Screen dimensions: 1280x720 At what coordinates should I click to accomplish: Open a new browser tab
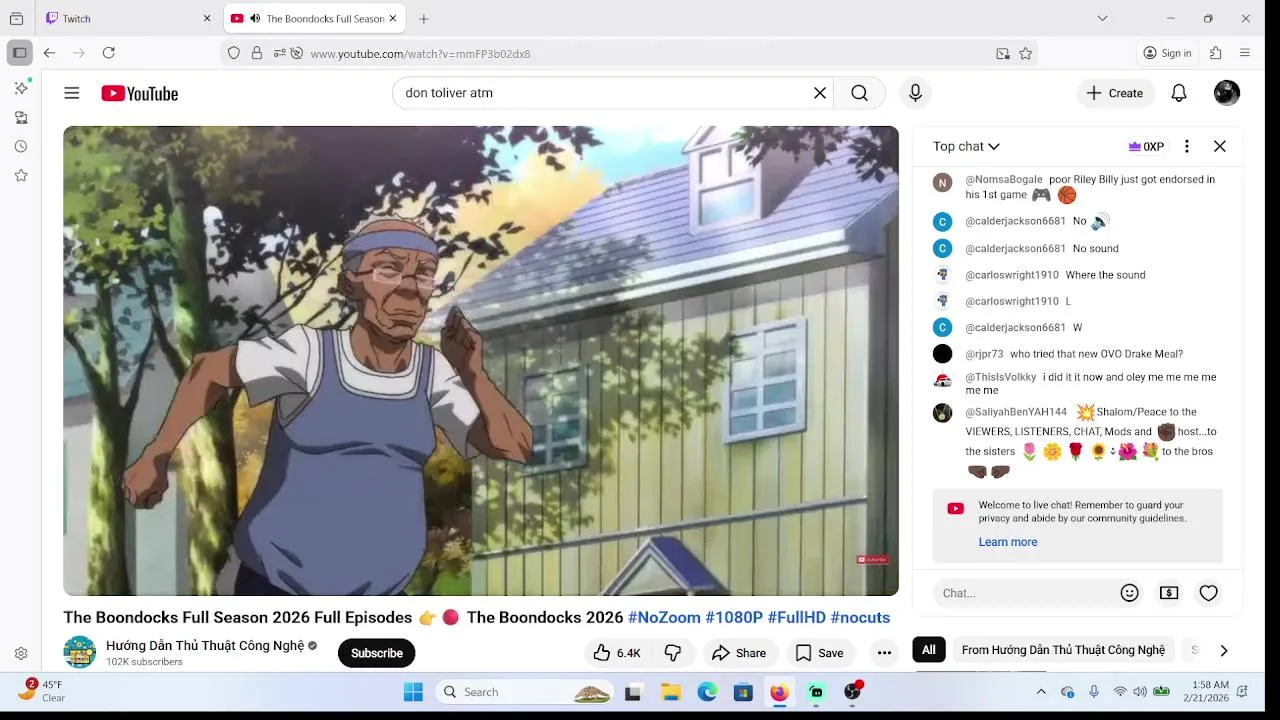424,19
